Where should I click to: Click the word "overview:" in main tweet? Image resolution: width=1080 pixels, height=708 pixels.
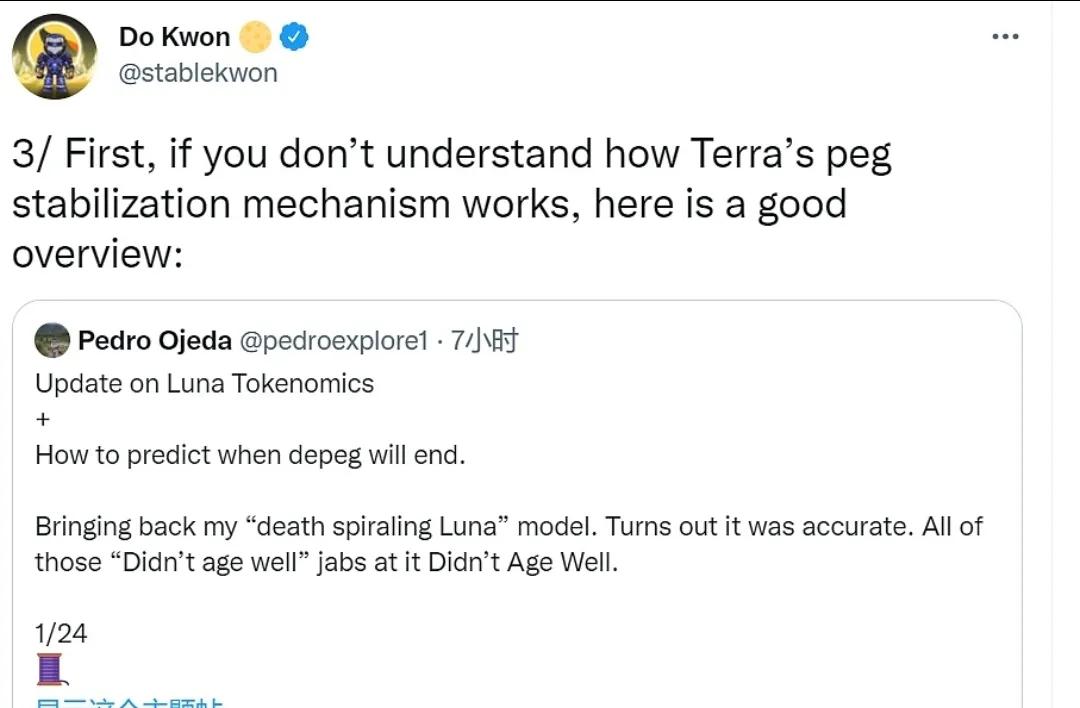point(98,254)
